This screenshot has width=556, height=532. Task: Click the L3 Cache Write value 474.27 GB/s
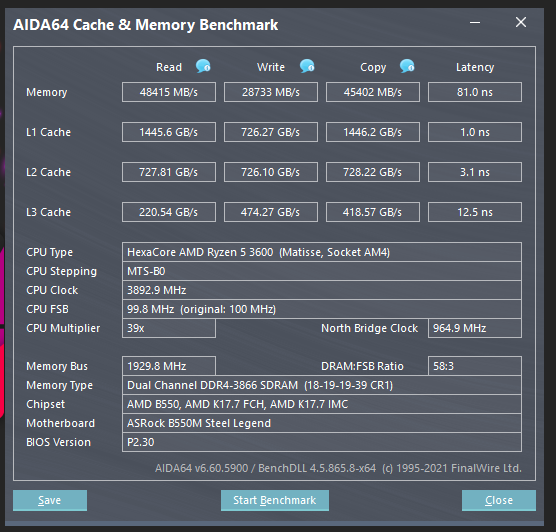point(271,212)
